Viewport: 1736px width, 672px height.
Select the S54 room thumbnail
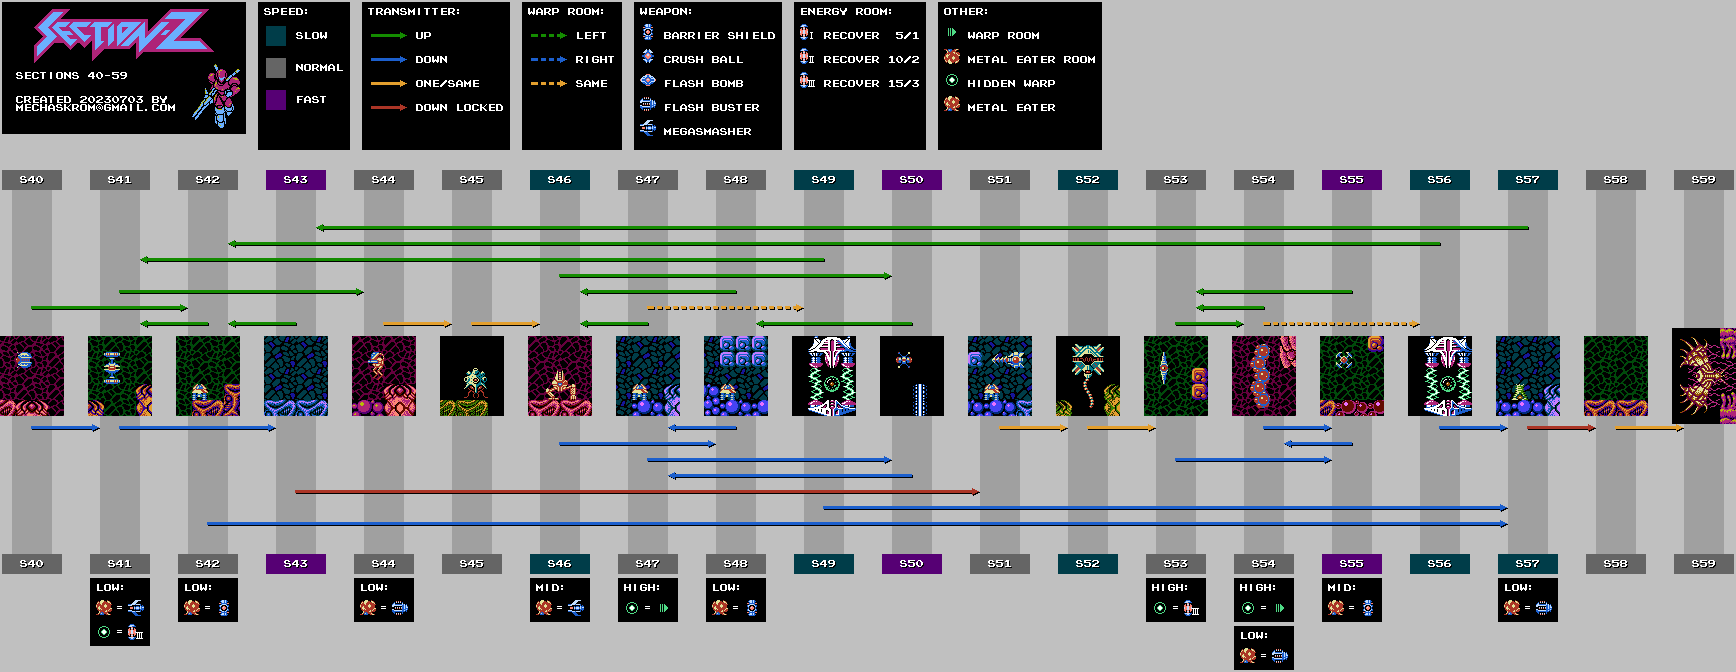coord(1264,376)
